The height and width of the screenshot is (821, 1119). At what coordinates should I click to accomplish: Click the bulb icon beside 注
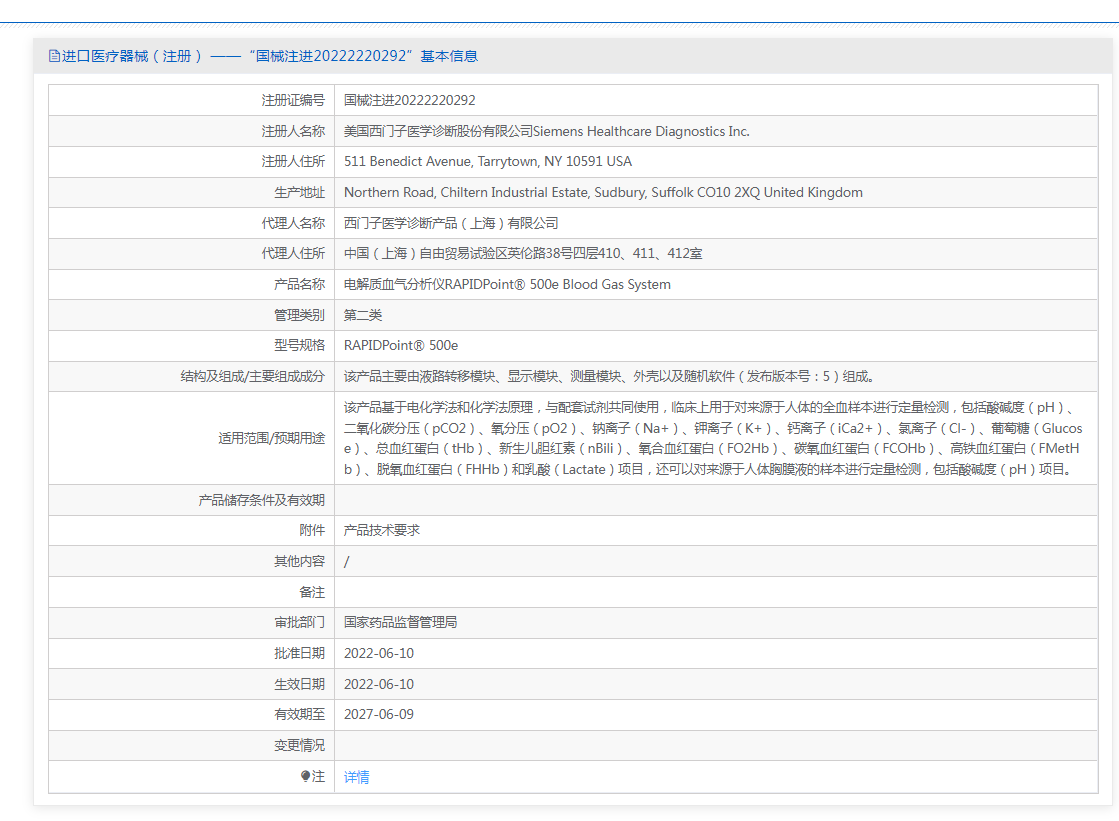point(305,776)
